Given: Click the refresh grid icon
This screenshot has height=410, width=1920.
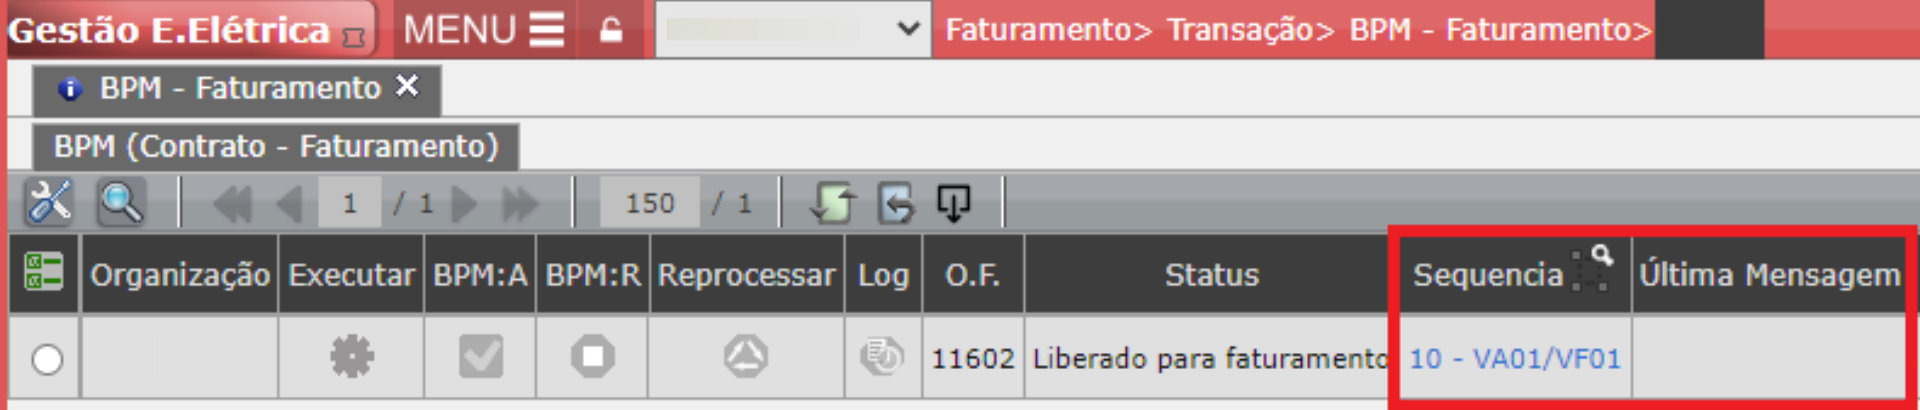Looking at the screenshot, I should tap(832, 203).
